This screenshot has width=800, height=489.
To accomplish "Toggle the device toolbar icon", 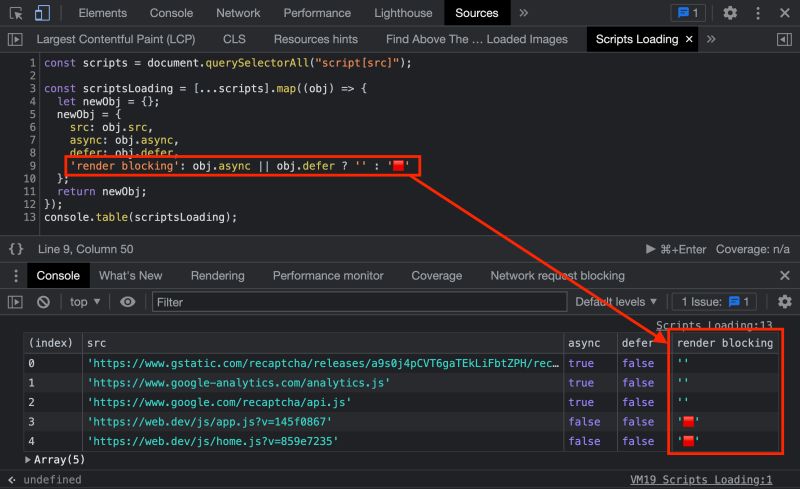I will click(x=42, y=13).
